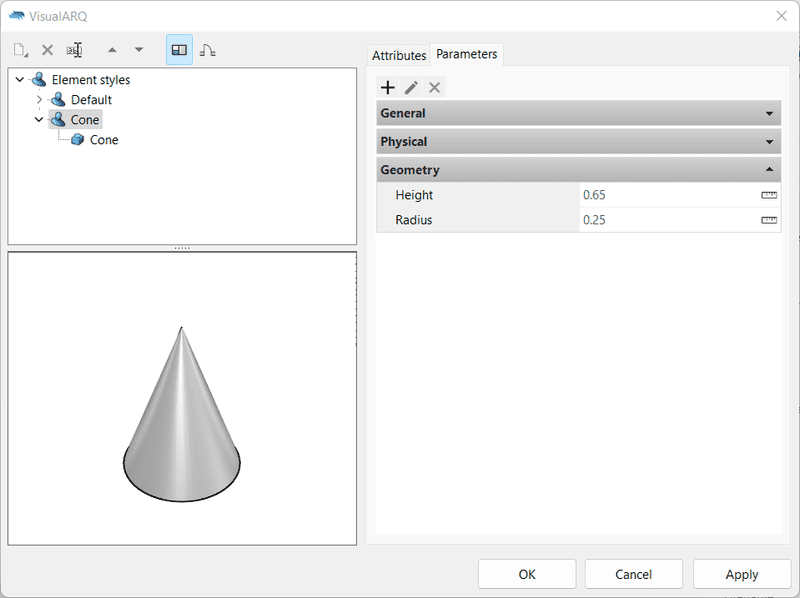Click the ruler icon beside Height
800x598 pixels.
tap(767, 195)
